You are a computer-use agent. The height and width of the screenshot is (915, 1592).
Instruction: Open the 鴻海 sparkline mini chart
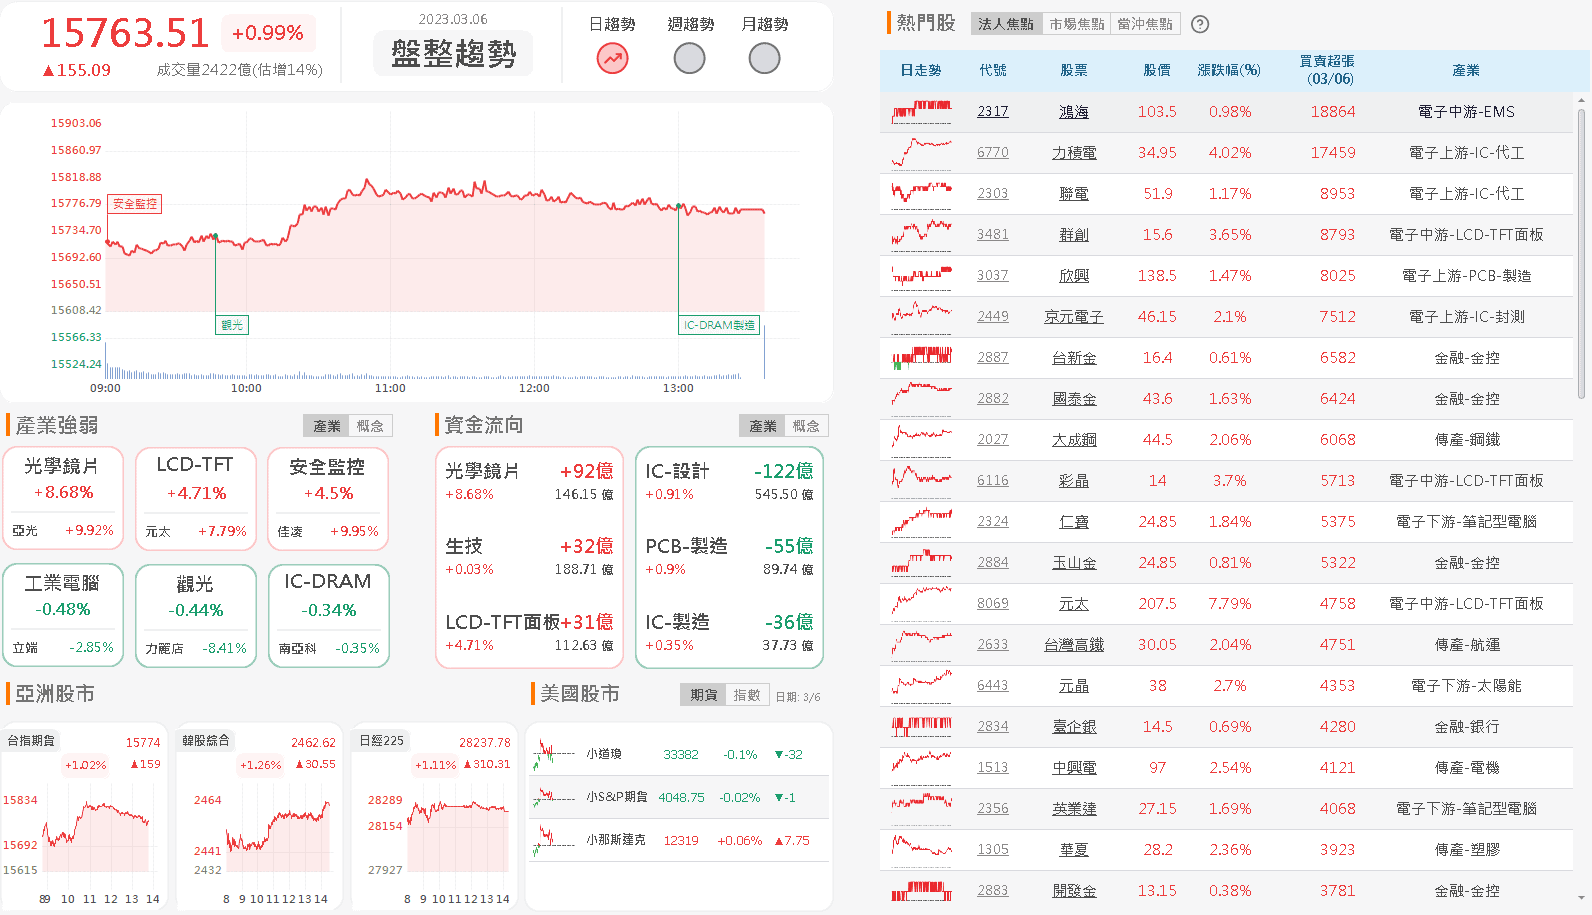coord(921,112)
